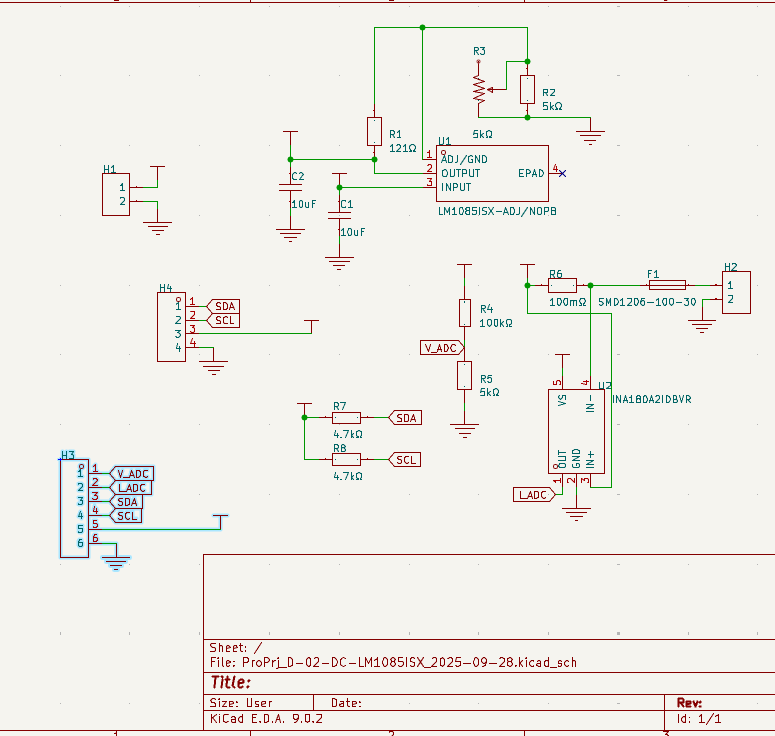This screenshot has width=775, height=736.
Task: Click the H1 two-pin connector symbol
Action: (x=117, y=194)
